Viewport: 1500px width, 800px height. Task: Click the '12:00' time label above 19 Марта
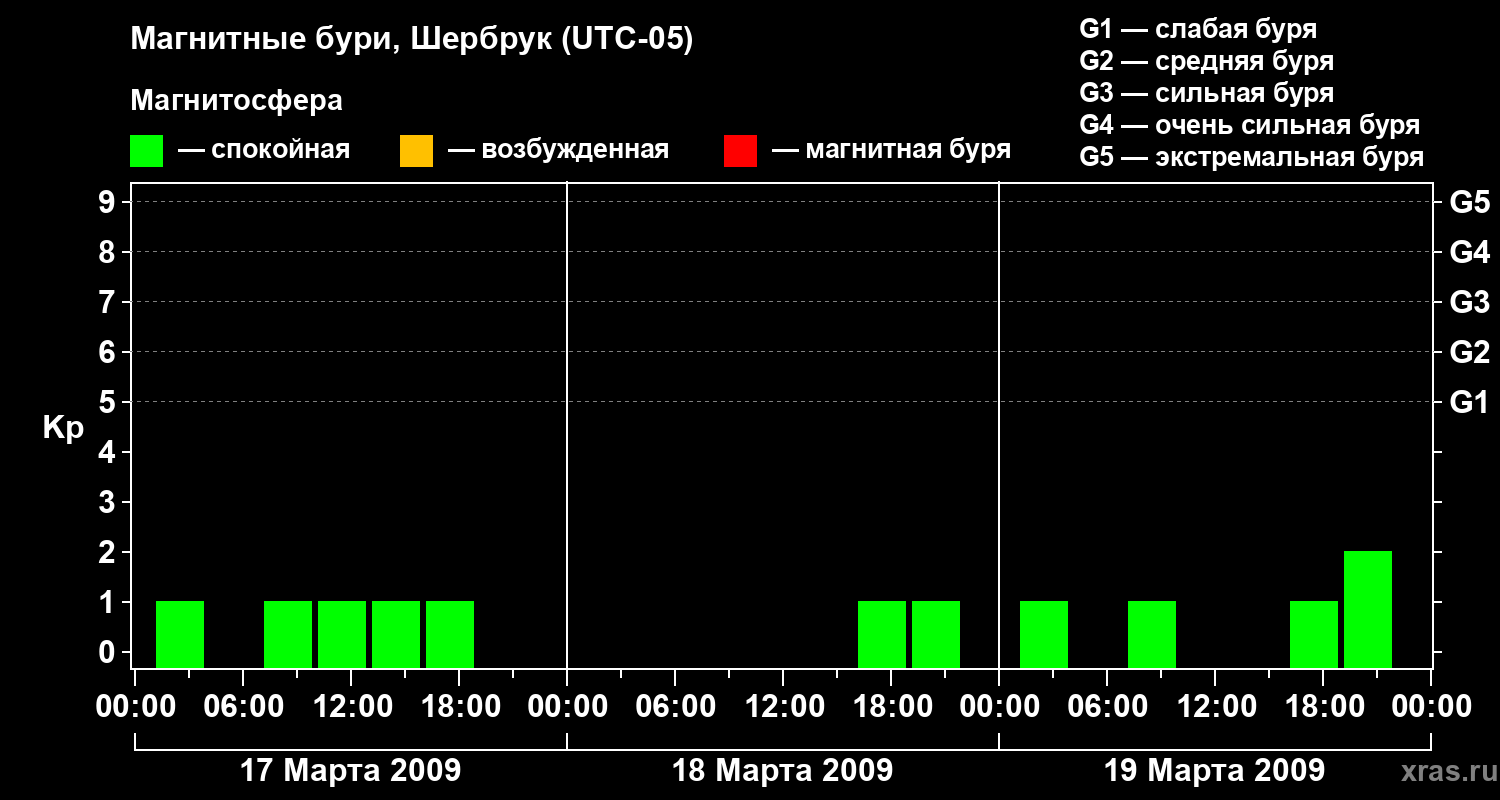(1215, 707)
